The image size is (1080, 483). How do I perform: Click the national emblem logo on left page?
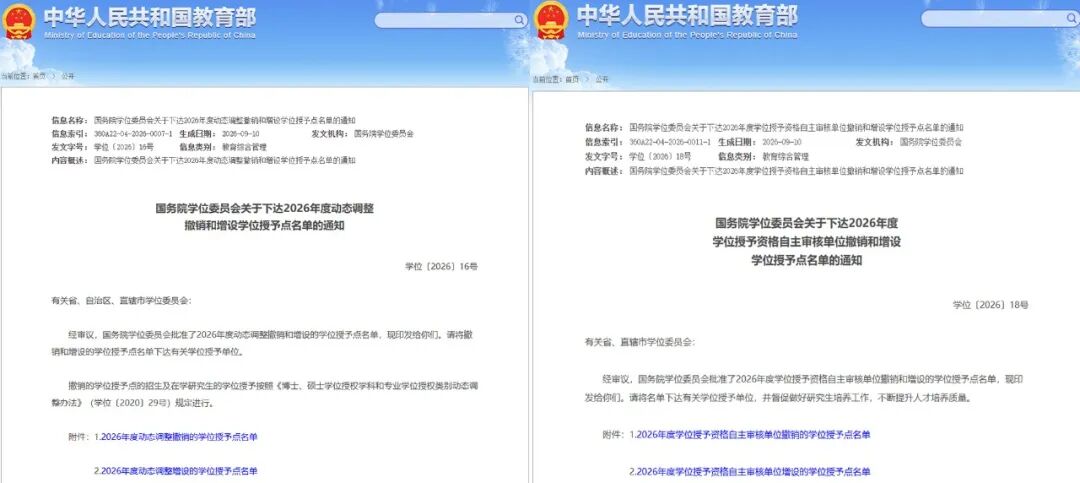[19, 22]
